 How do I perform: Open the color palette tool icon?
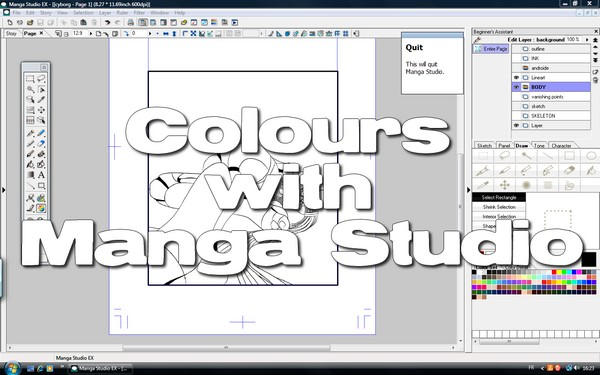pos(41,209)
